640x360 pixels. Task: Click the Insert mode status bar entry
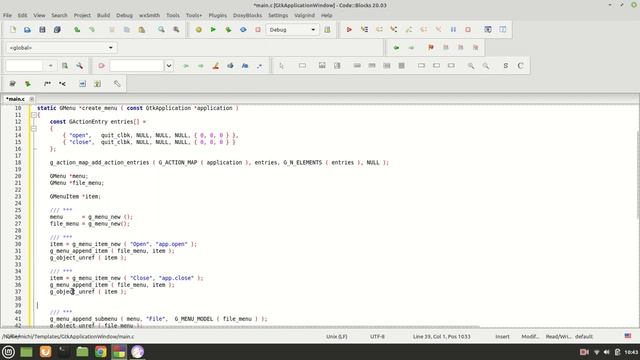coord(502,337)
